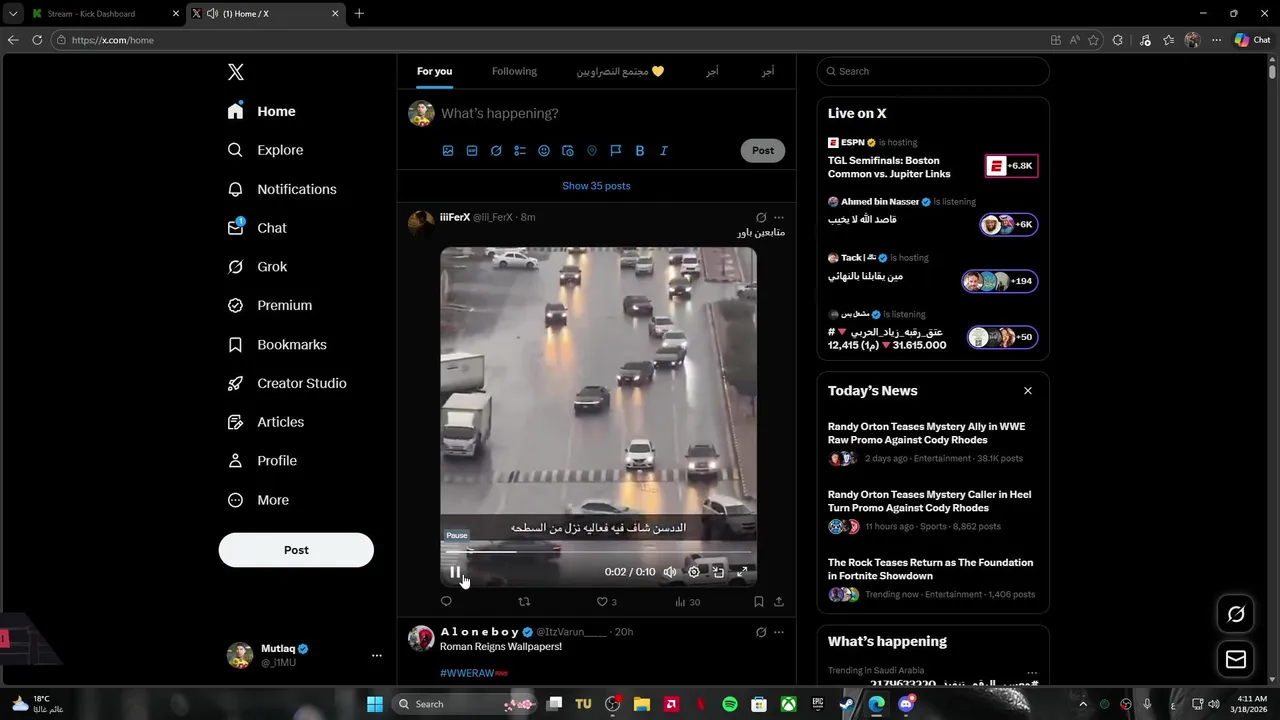
Task: Schedule post with calendar icon
Action: [x=568, y=151]
